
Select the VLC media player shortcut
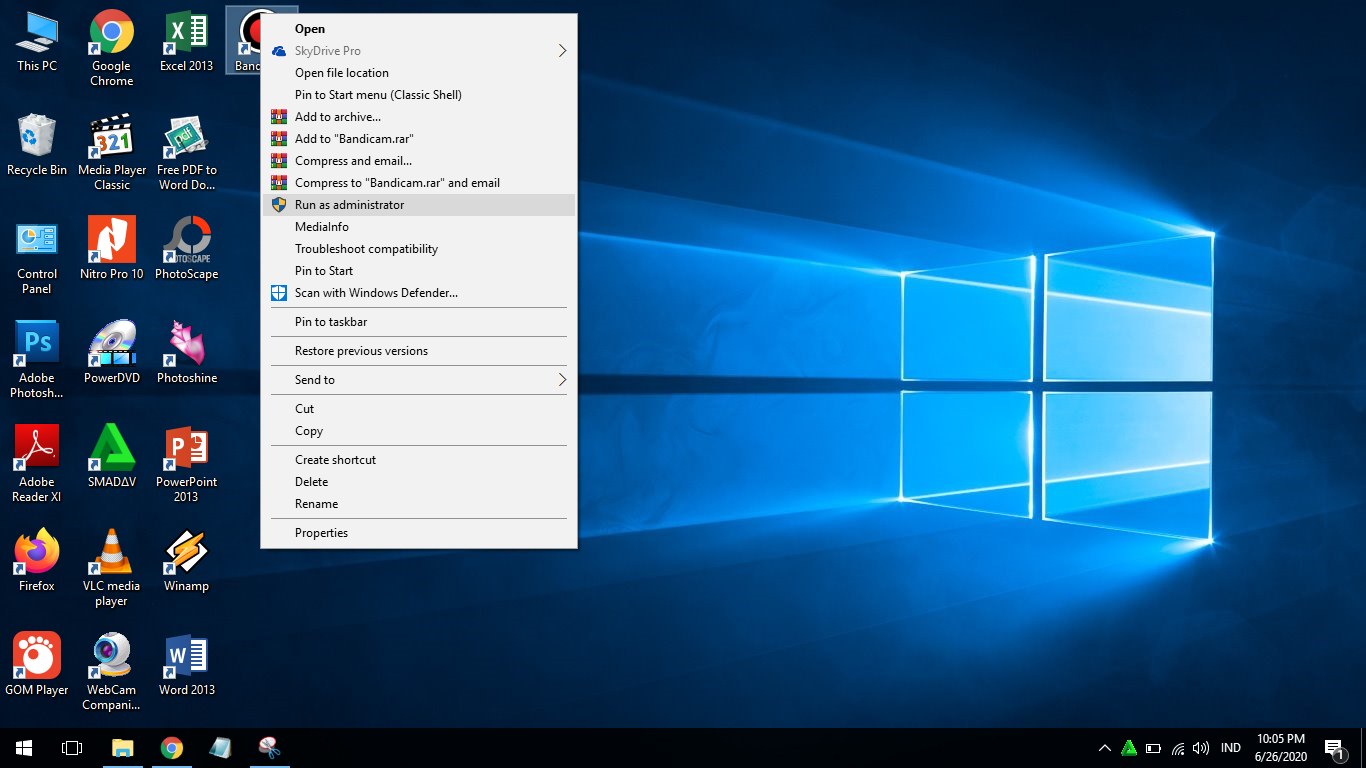[112, 568]
